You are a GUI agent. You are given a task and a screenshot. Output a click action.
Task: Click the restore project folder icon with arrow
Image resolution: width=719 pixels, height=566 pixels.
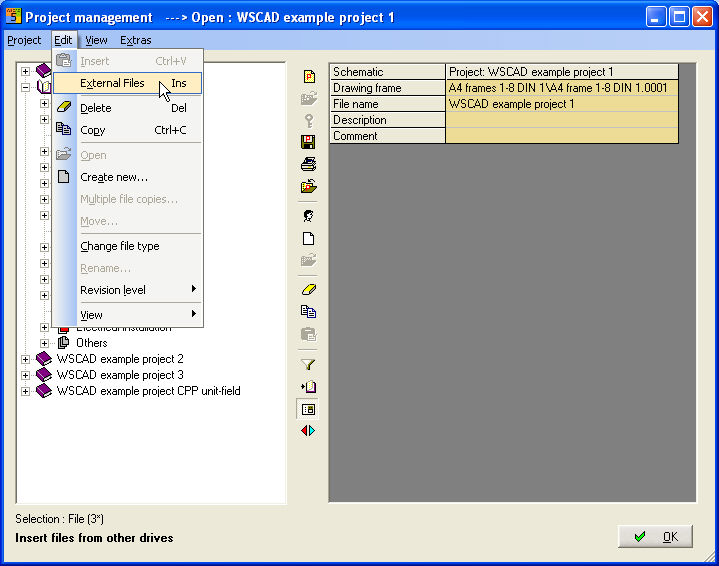309,186
